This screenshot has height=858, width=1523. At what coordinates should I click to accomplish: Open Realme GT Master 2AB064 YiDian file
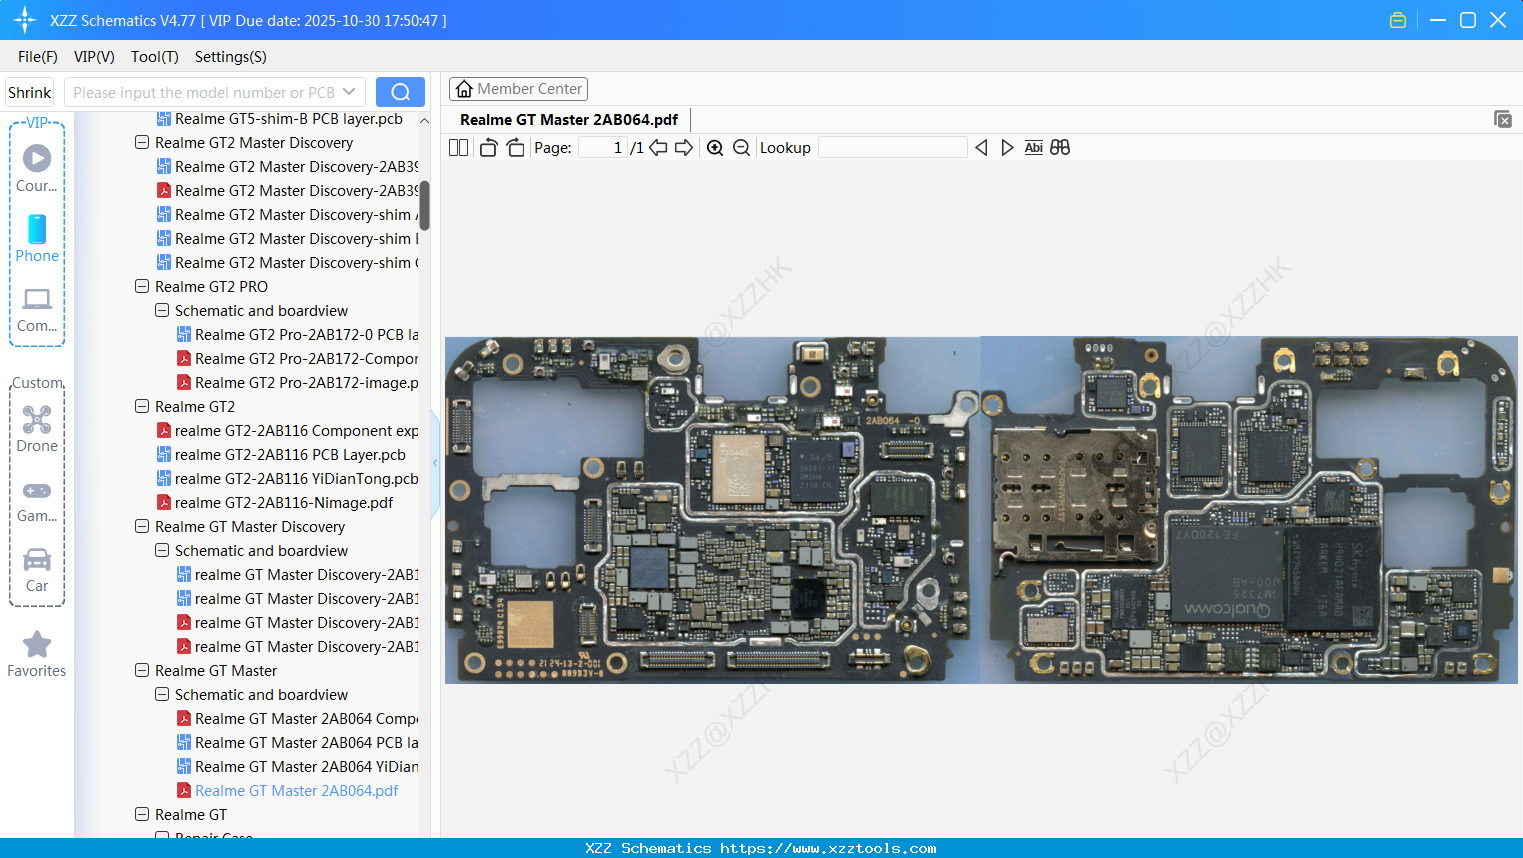[306, 767]
